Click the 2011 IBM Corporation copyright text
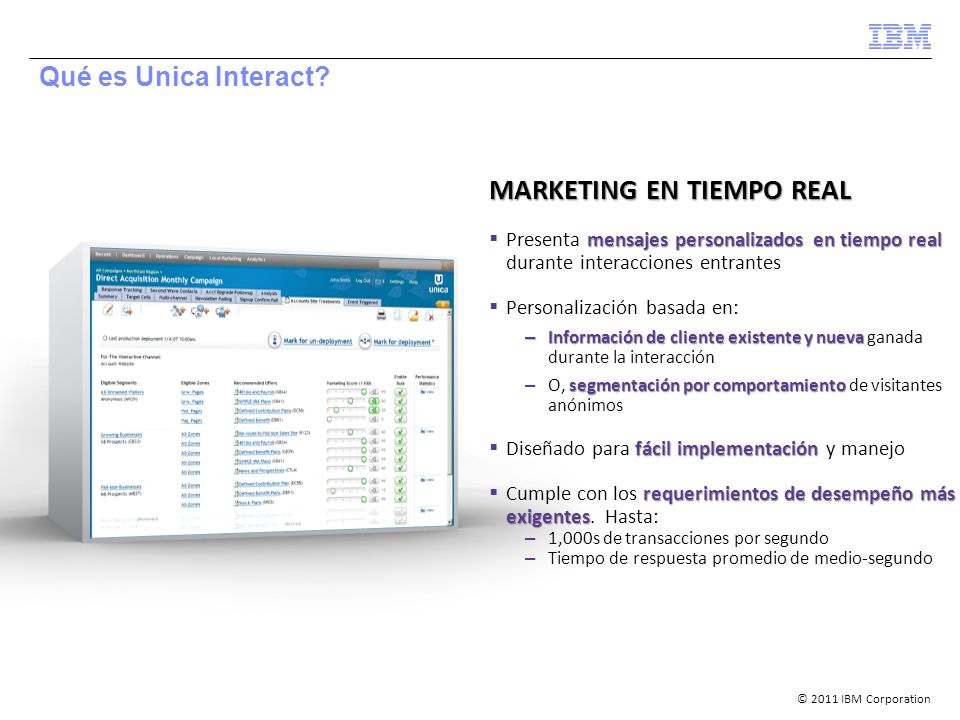 [864, 699]
